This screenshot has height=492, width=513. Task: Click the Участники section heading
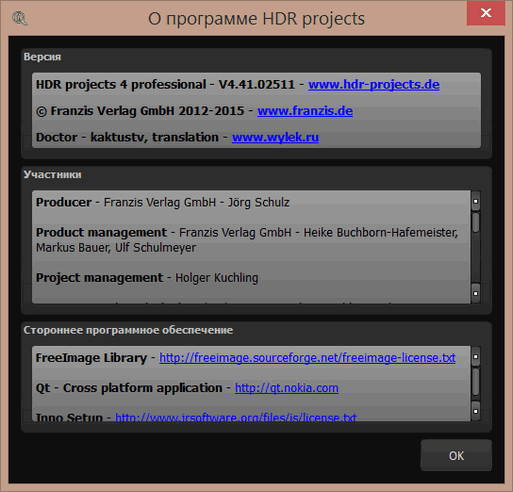[52, 175]
